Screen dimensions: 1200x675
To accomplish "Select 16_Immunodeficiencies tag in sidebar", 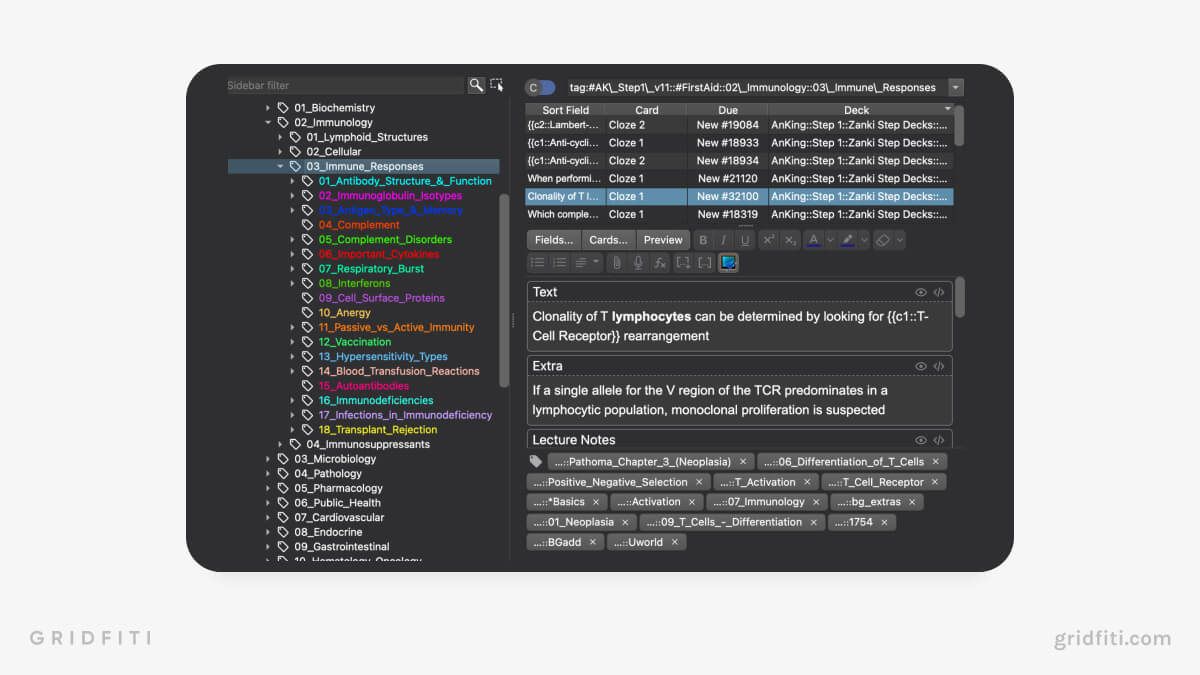I will [376, 400].
